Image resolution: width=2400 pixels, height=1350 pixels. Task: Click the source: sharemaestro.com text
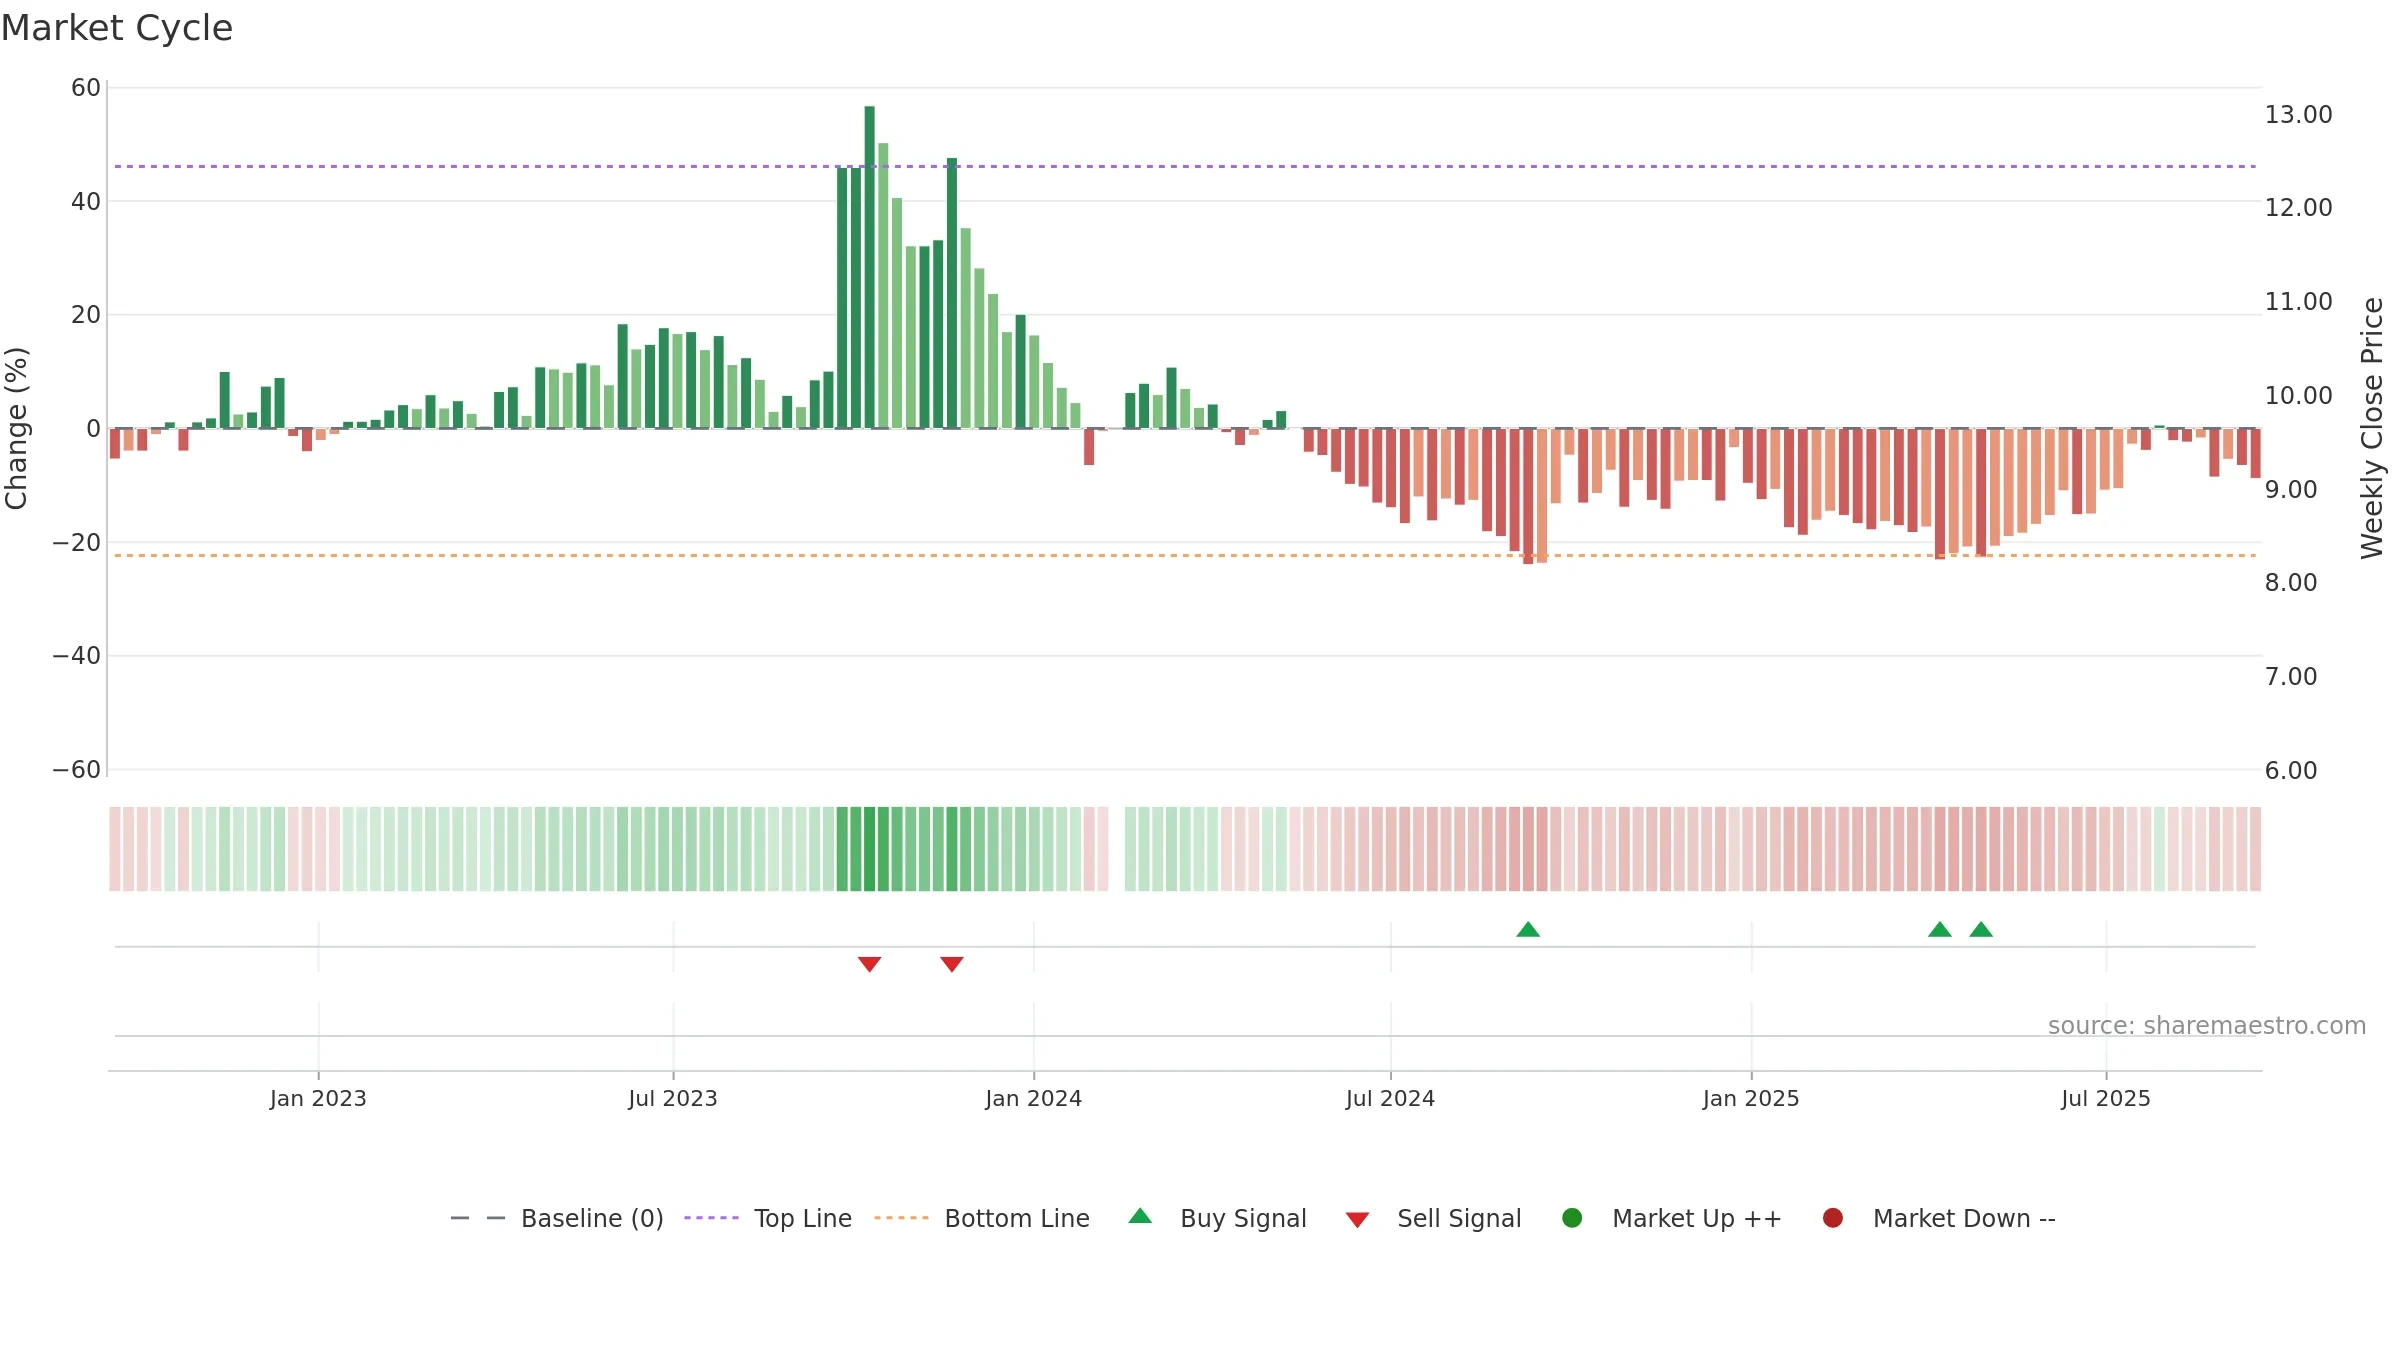click(2207, 1026)
